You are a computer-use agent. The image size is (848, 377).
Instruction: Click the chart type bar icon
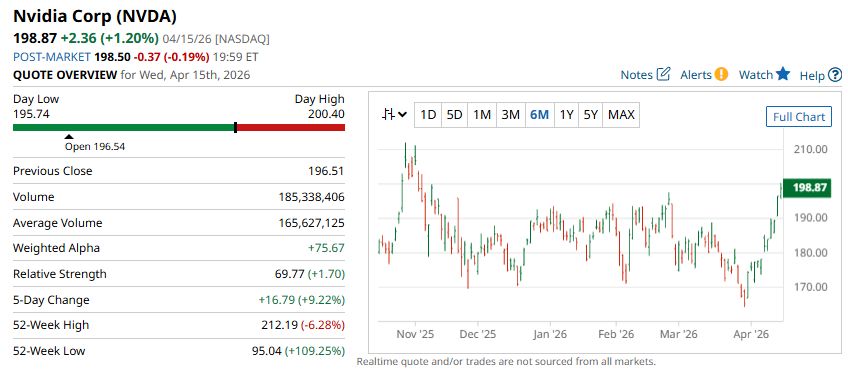point(388,115)
